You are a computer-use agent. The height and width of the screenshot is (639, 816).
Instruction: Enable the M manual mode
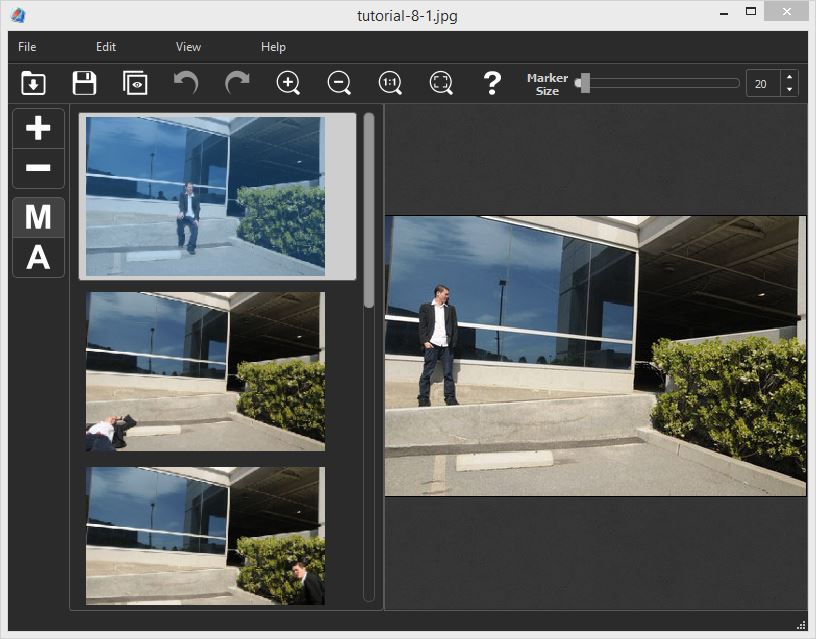pos(38,218)
